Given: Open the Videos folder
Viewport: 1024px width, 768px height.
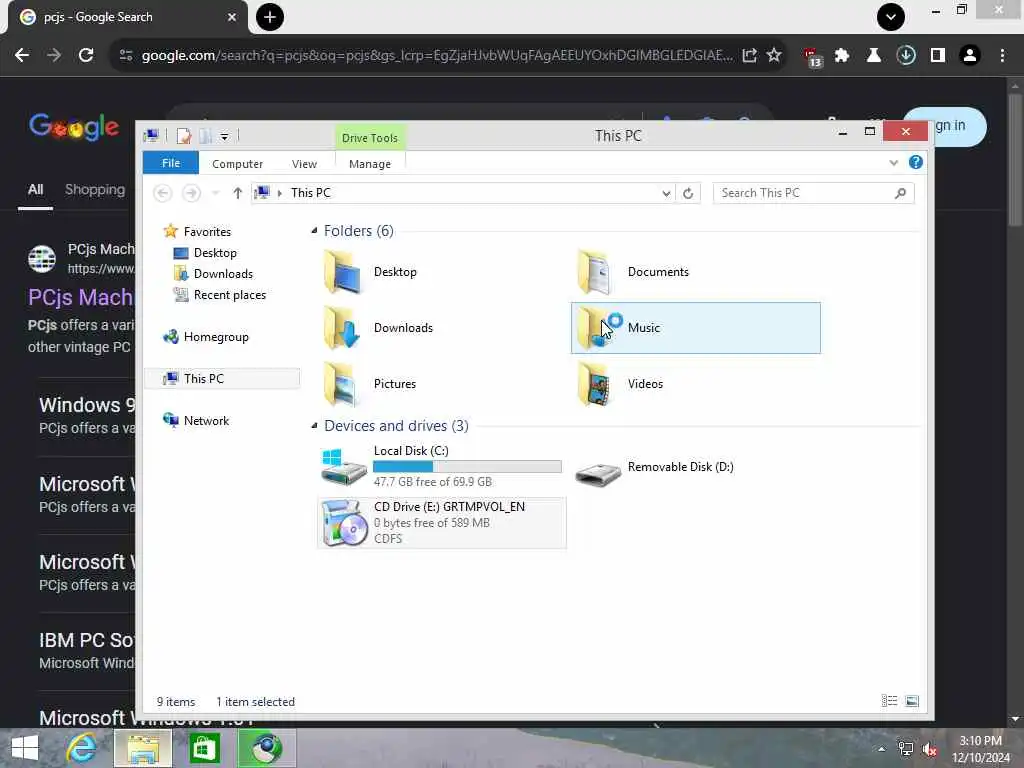Looking at the screenshot, I should coord(620,383).
